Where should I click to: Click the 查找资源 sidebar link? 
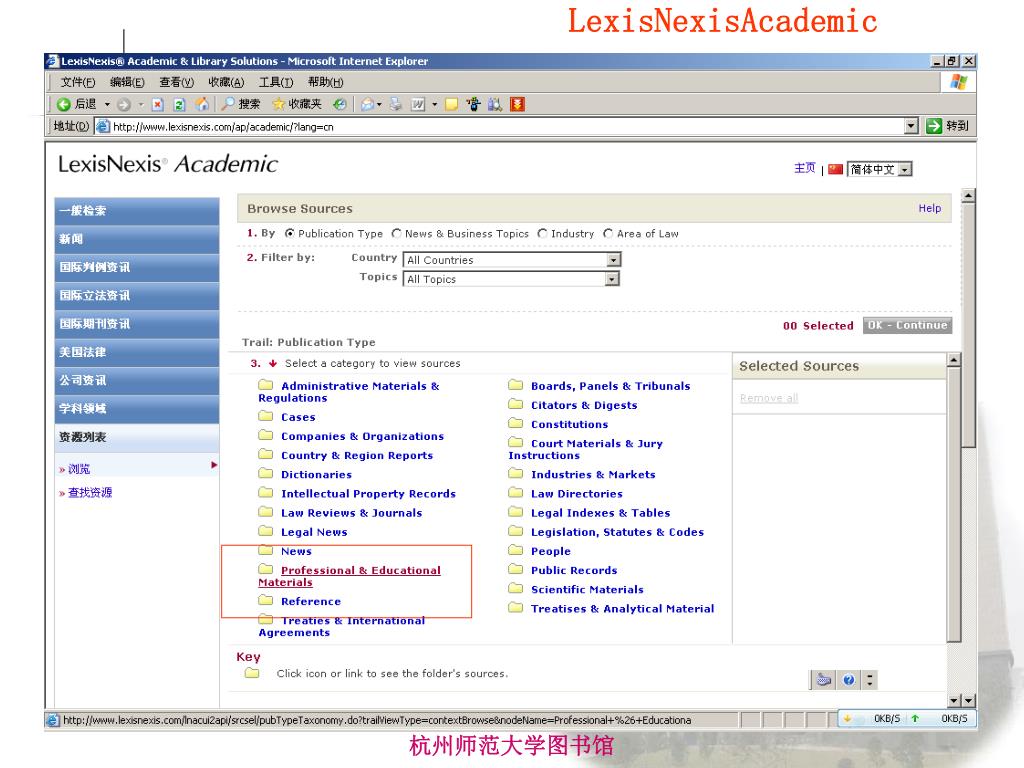(x=90, y=492)
